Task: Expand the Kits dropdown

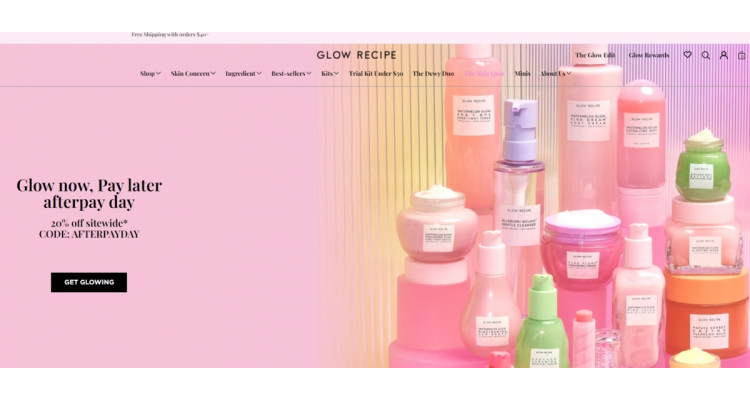Action: point(330,73)
